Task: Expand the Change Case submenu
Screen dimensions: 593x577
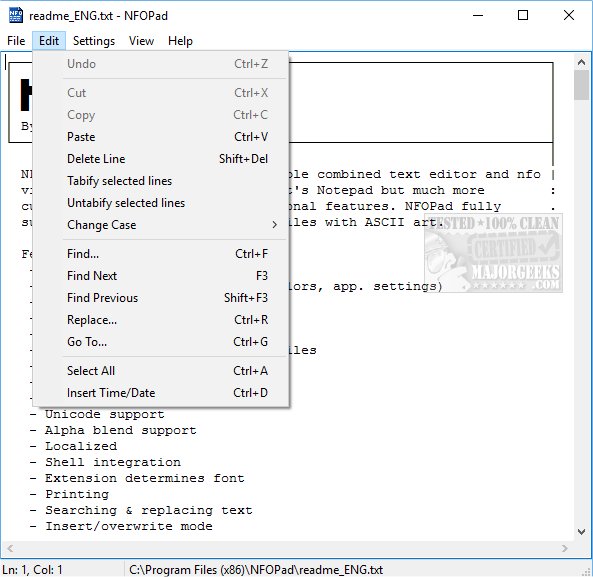Action: (x=161, y=225)
